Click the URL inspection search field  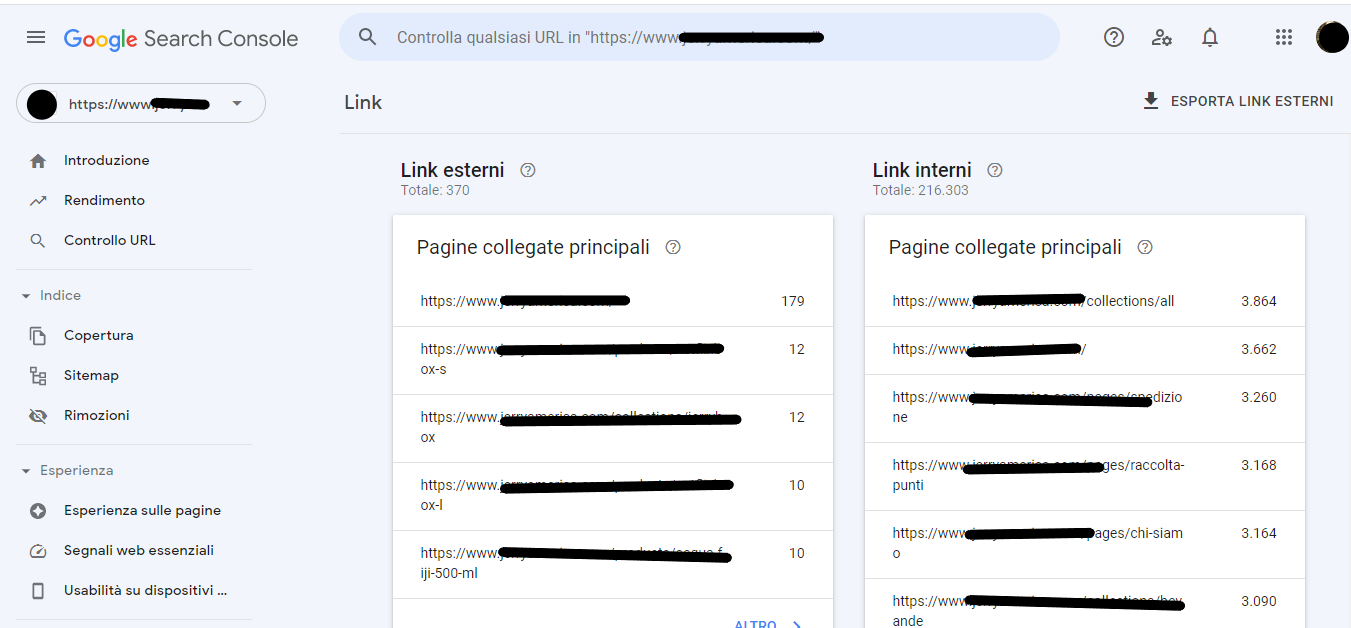point(700,38)
